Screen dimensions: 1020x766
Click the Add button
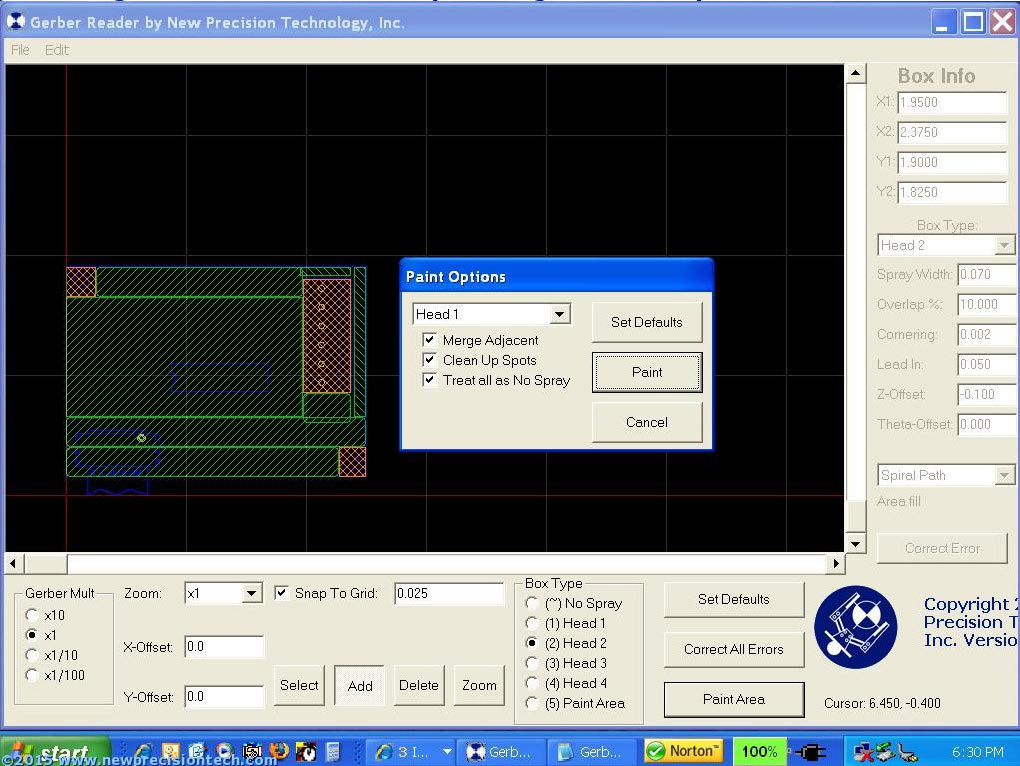click(360, 685)
